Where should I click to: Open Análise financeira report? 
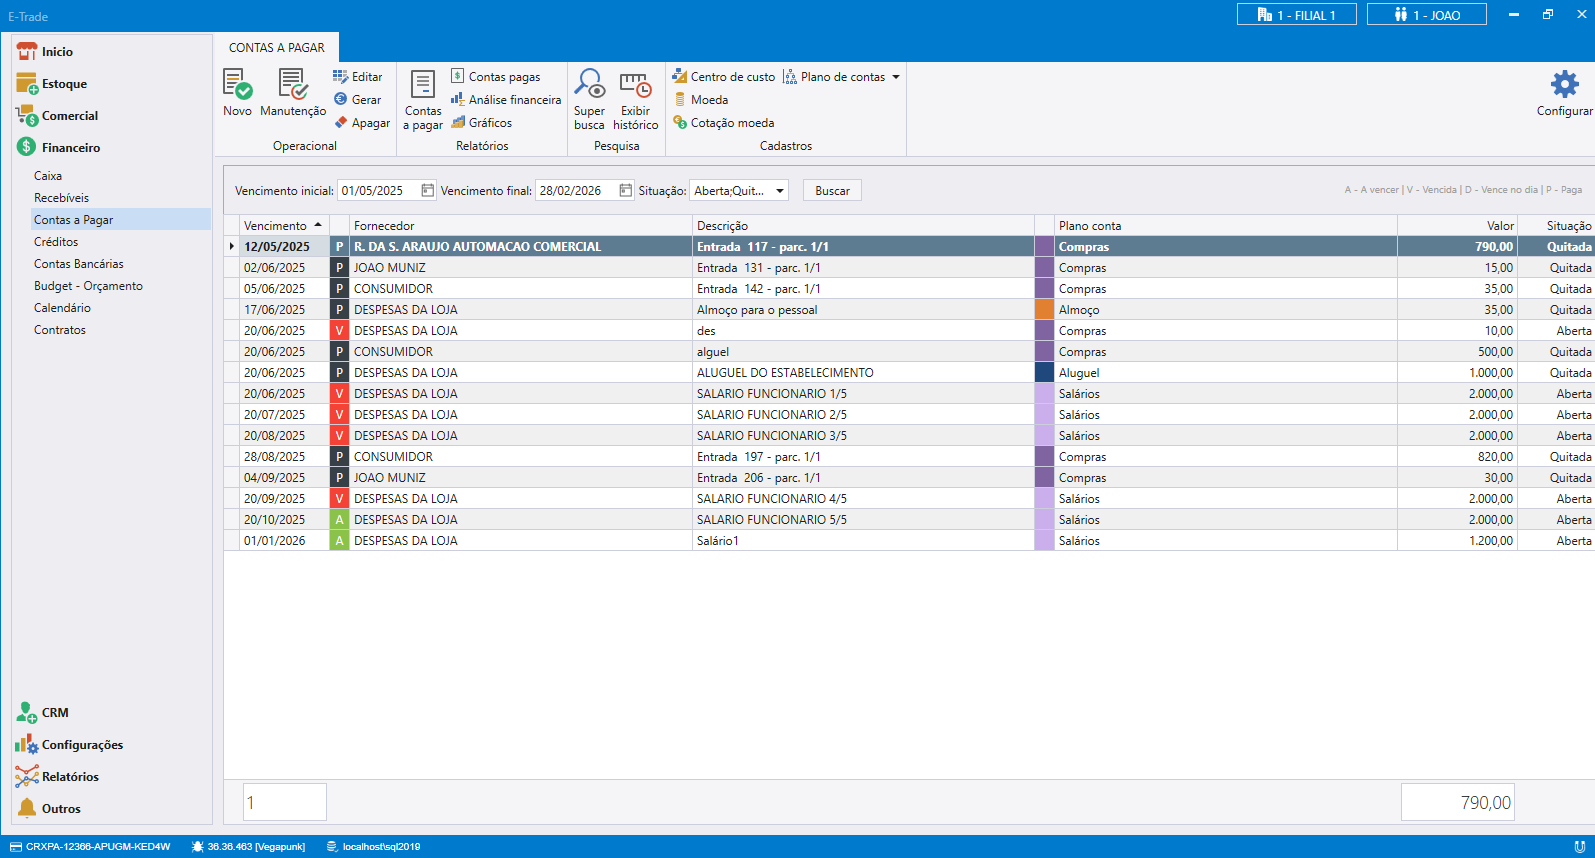(506, 100)
